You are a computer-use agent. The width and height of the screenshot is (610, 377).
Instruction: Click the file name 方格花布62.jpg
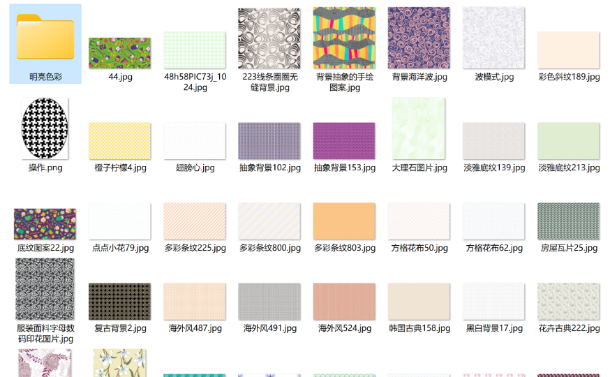[x=494, y=248]
